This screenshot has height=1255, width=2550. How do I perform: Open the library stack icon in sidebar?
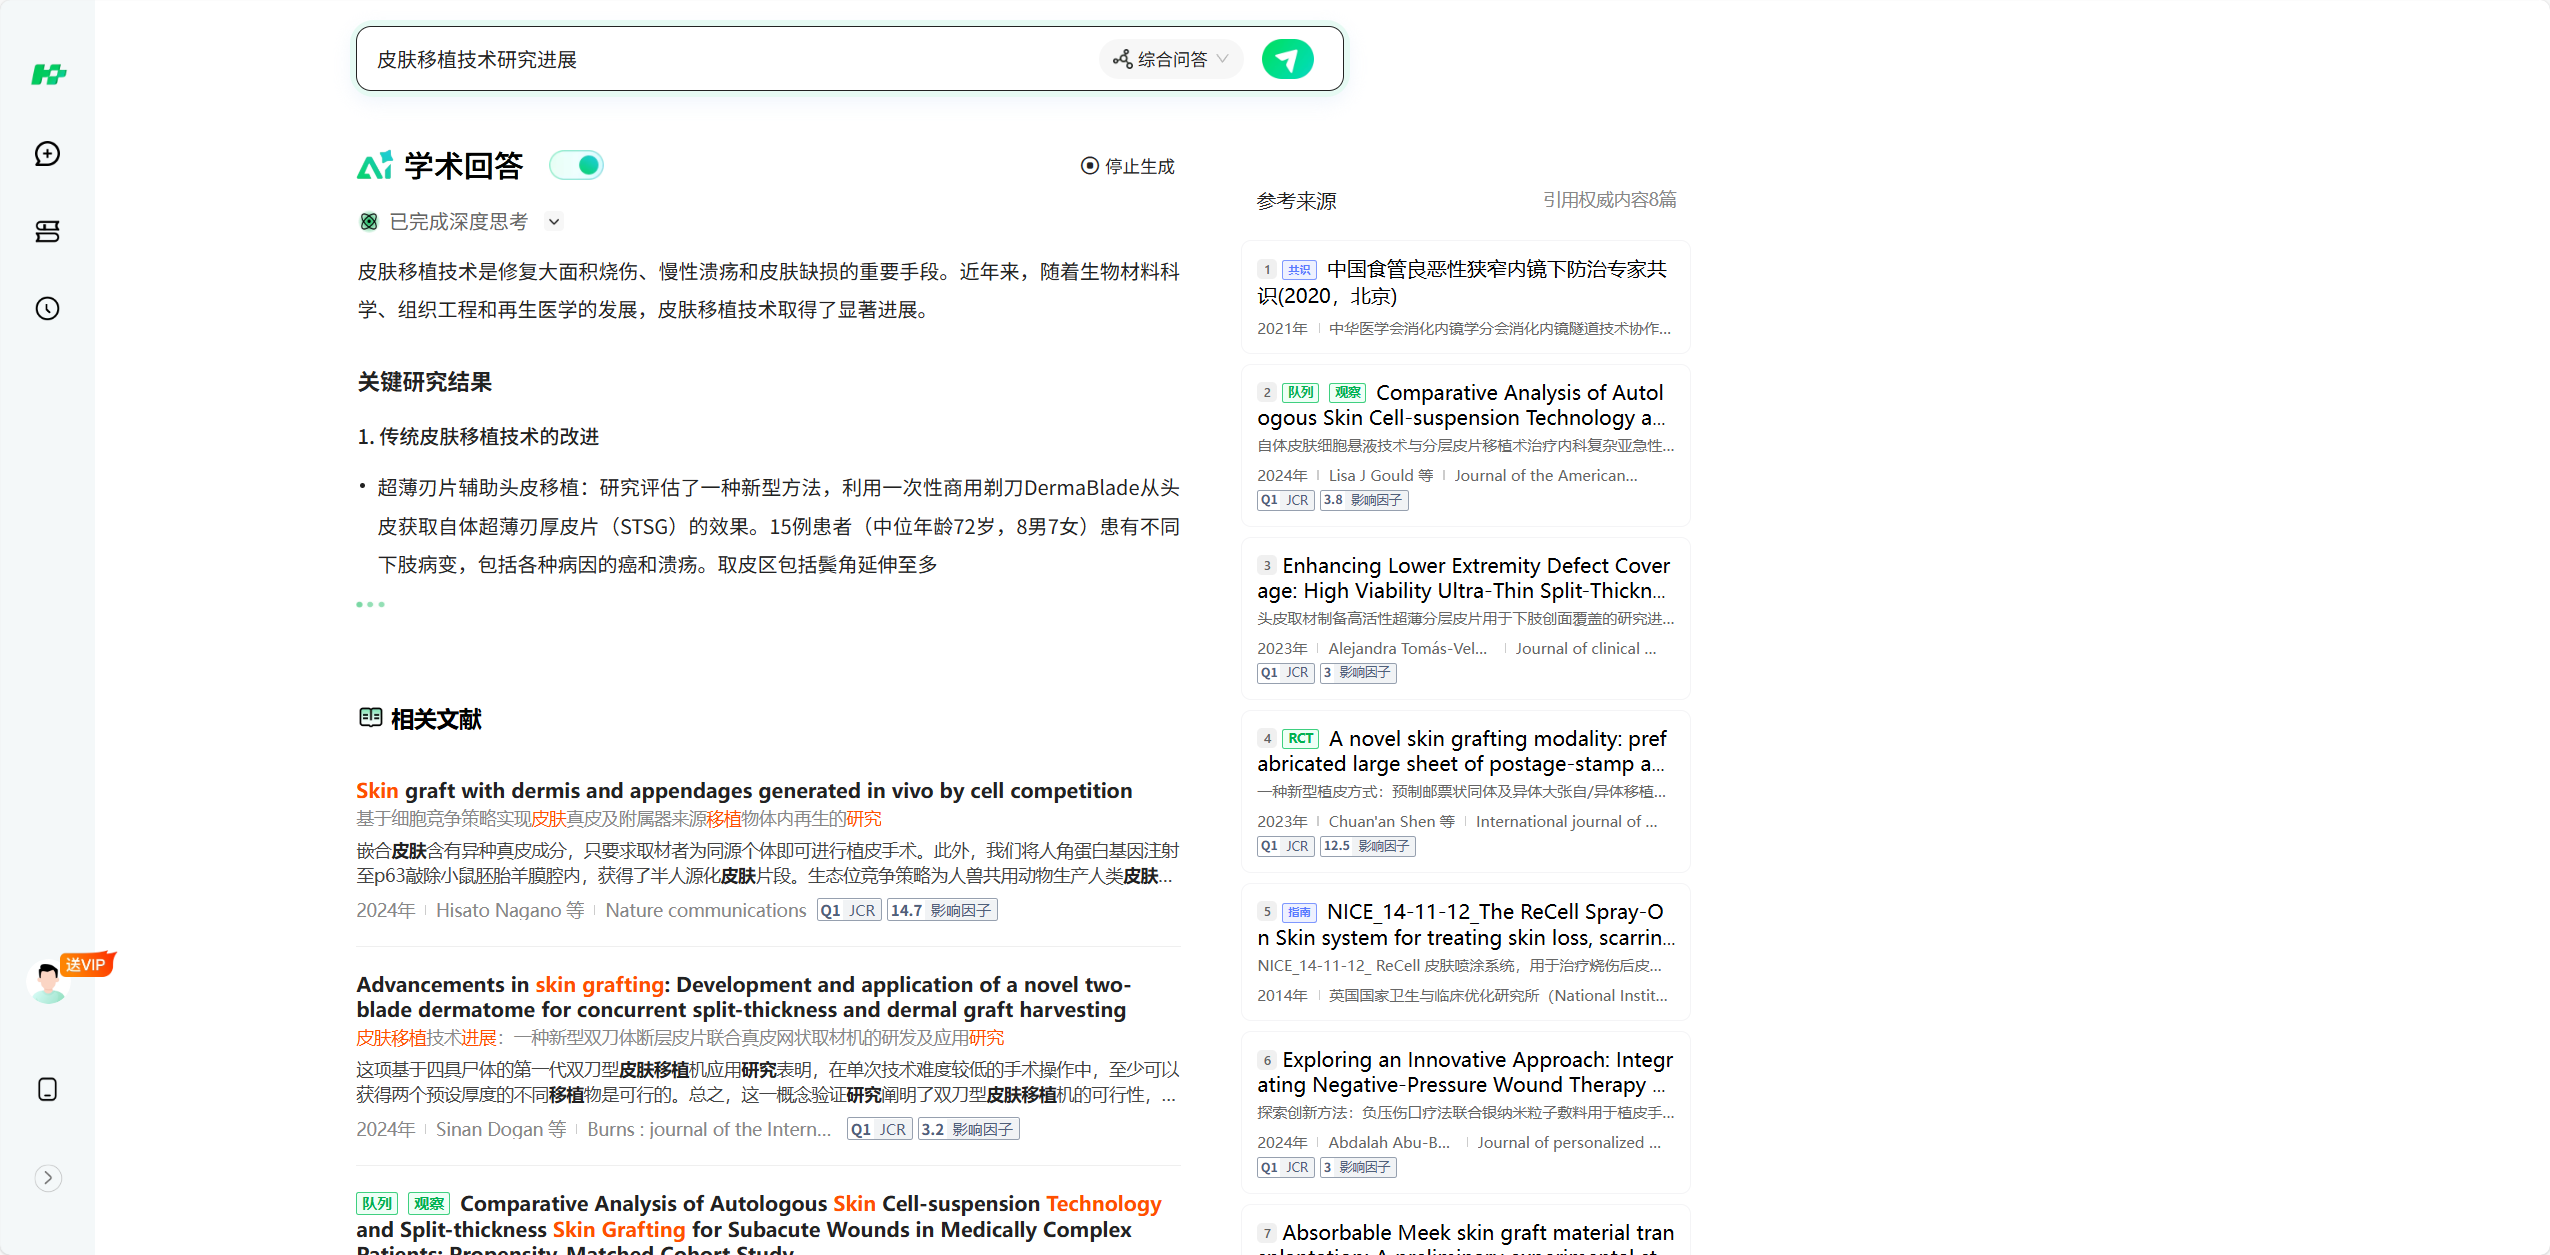click(x=47, y=231)
